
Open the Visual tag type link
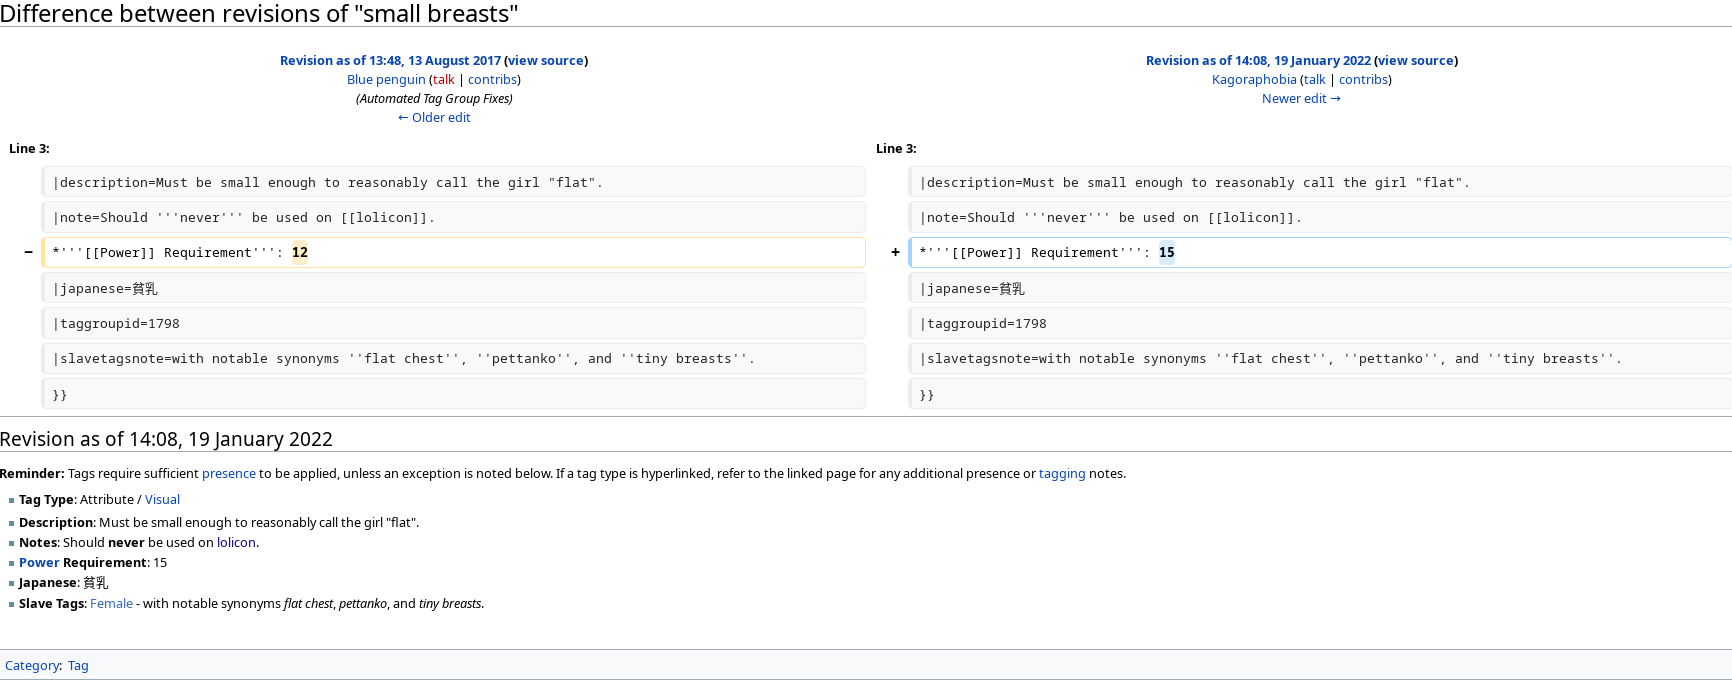(x=162, y=500)
